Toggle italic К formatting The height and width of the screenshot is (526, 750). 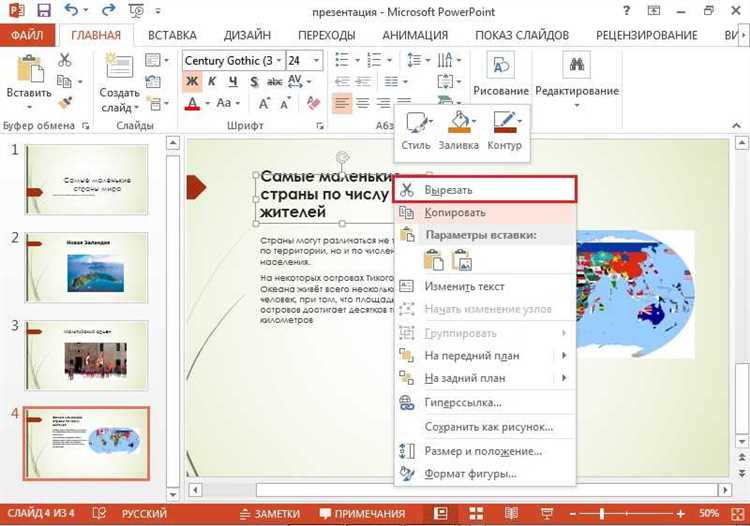coord(212,82)
